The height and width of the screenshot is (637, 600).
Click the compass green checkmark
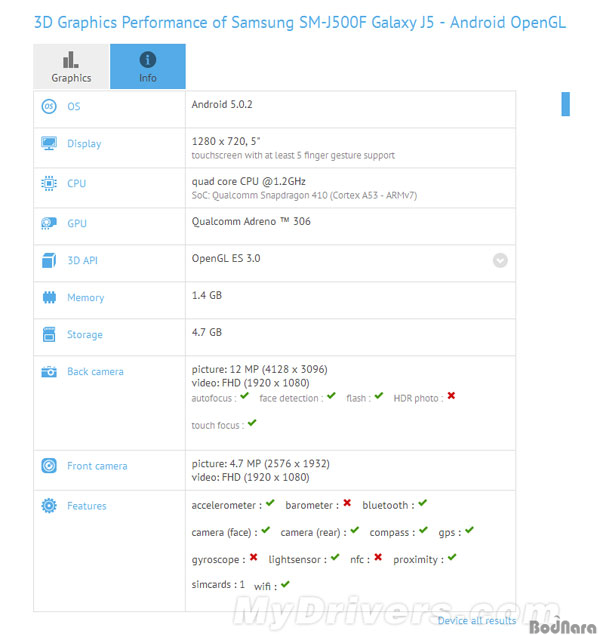(x=424, y=530)
